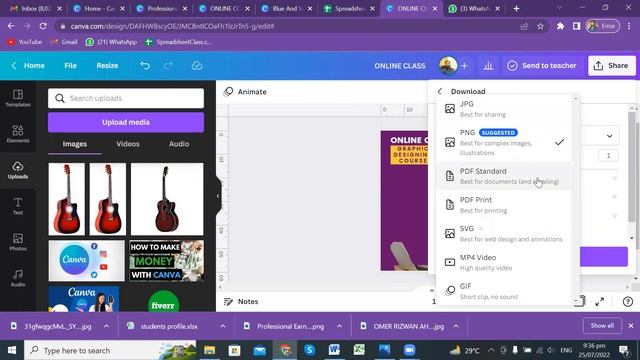Select PNG suggested file type
This screenshot has height=360, width=640.
(504, 142)
